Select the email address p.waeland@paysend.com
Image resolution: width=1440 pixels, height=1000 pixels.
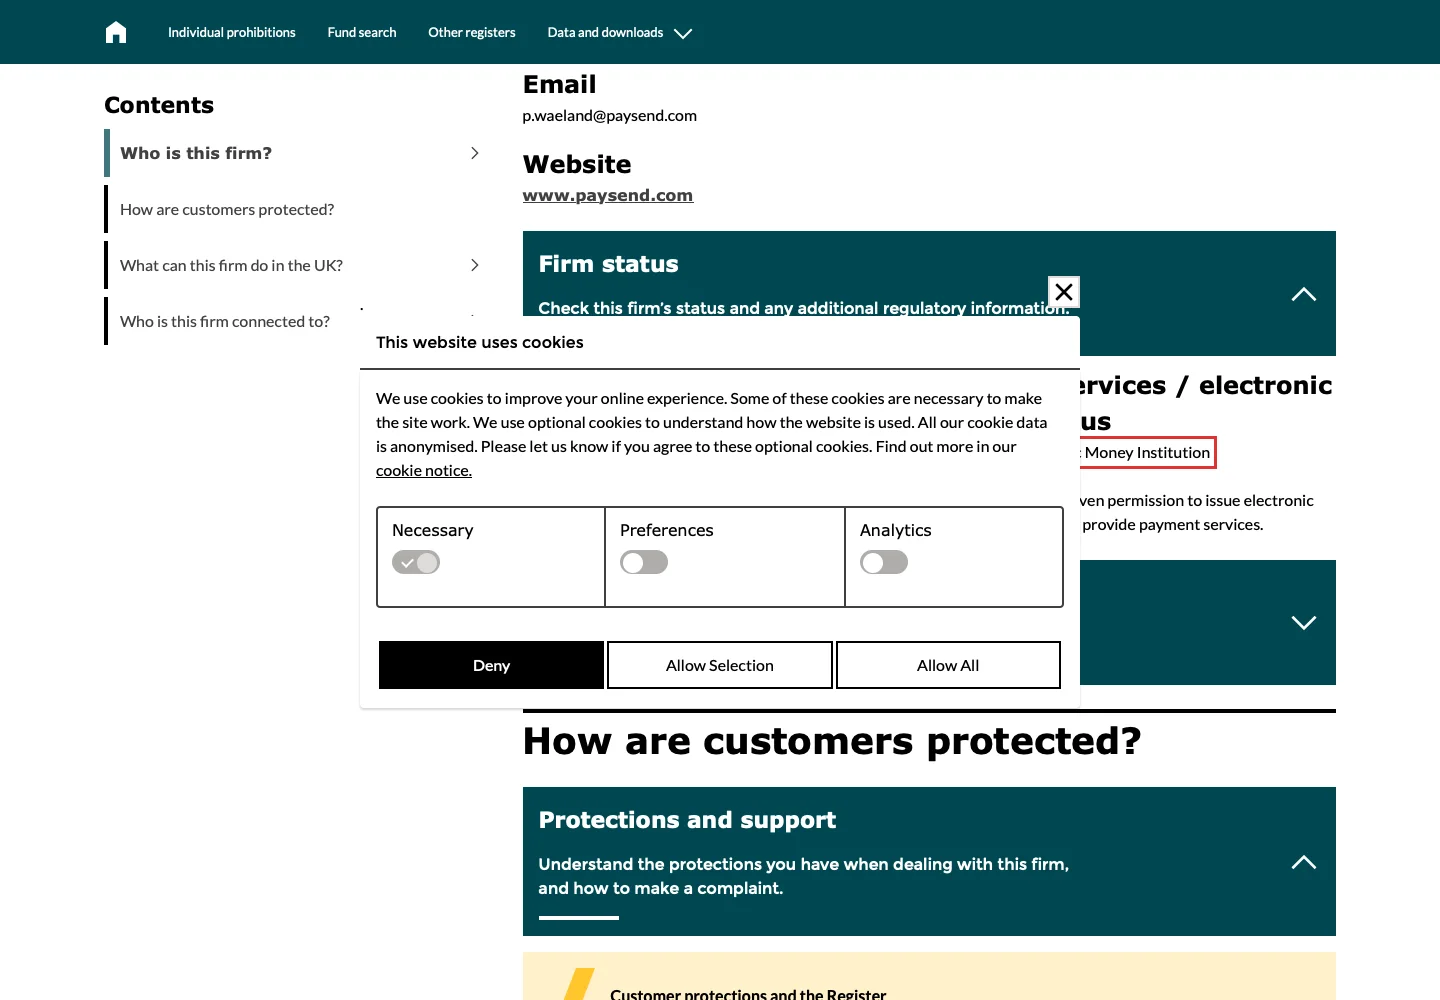(x=610, y=115)
